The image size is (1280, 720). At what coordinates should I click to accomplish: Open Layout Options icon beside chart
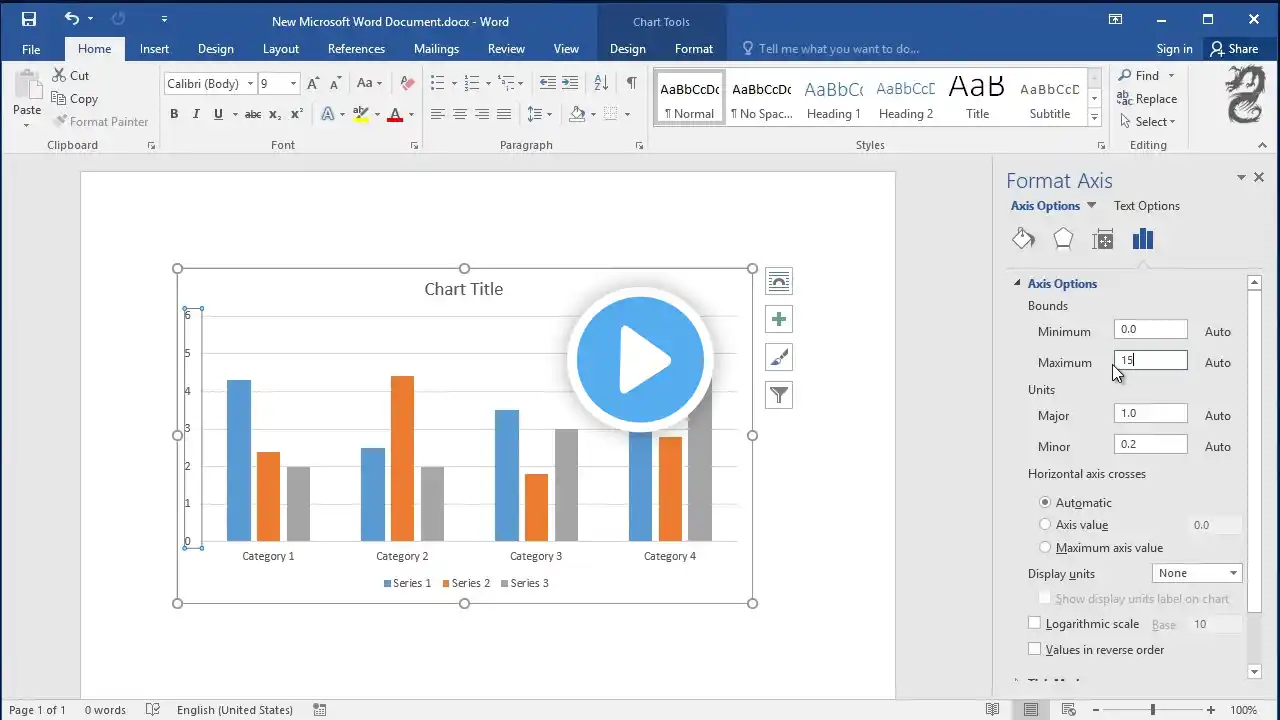pos(779,281)
